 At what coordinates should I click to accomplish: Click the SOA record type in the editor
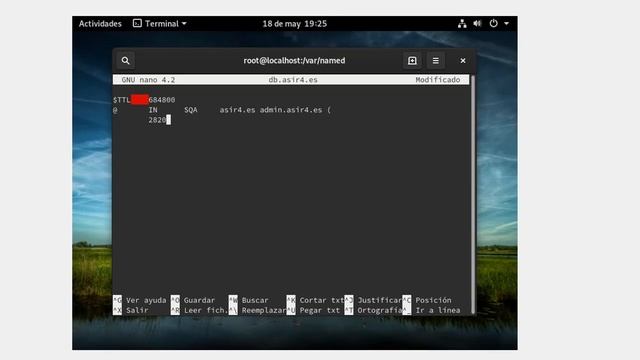(x=191, y=110)
